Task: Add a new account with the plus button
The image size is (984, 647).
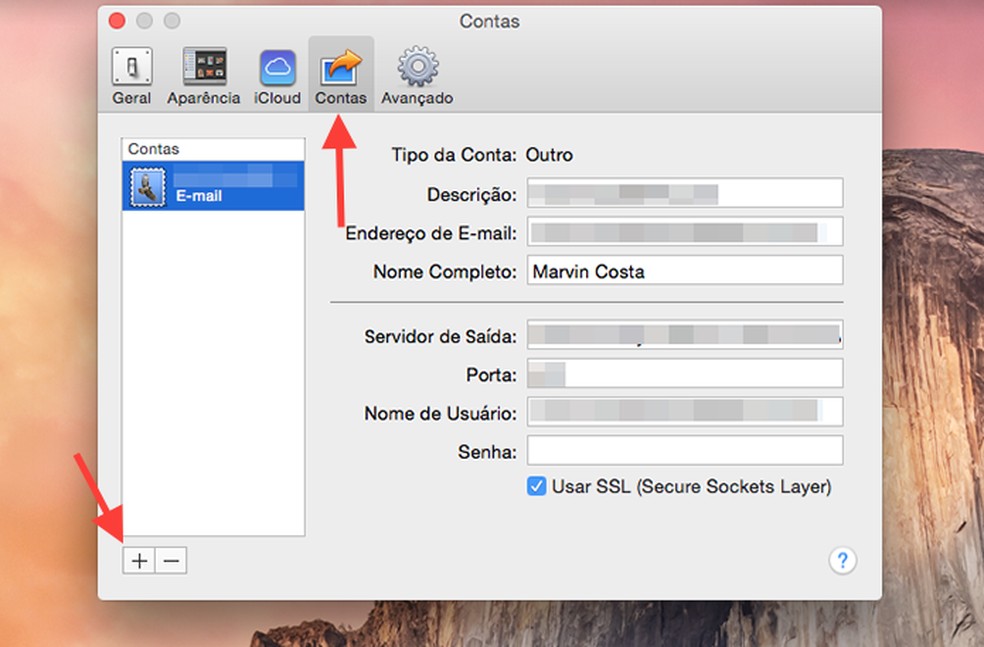Action: coord(138,560)
